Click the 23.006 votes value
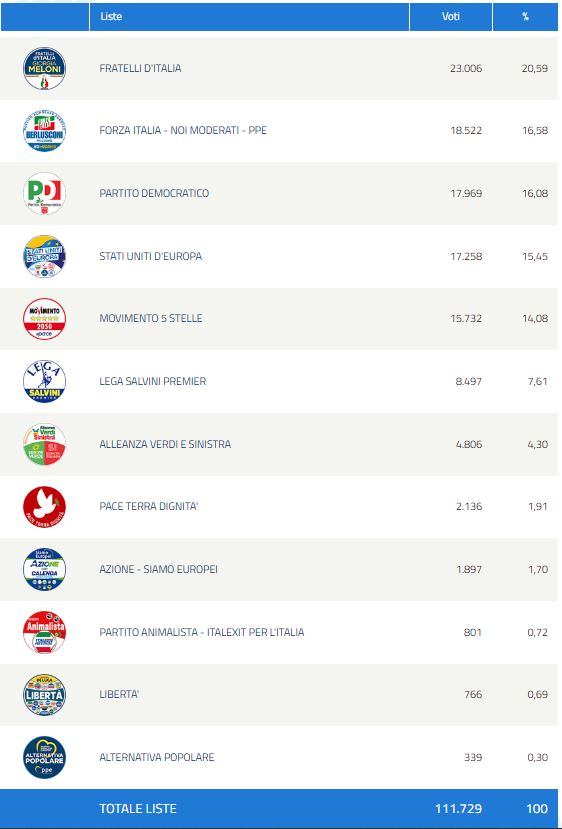This screenshot has height=829, width=562. tap(466, 68)
